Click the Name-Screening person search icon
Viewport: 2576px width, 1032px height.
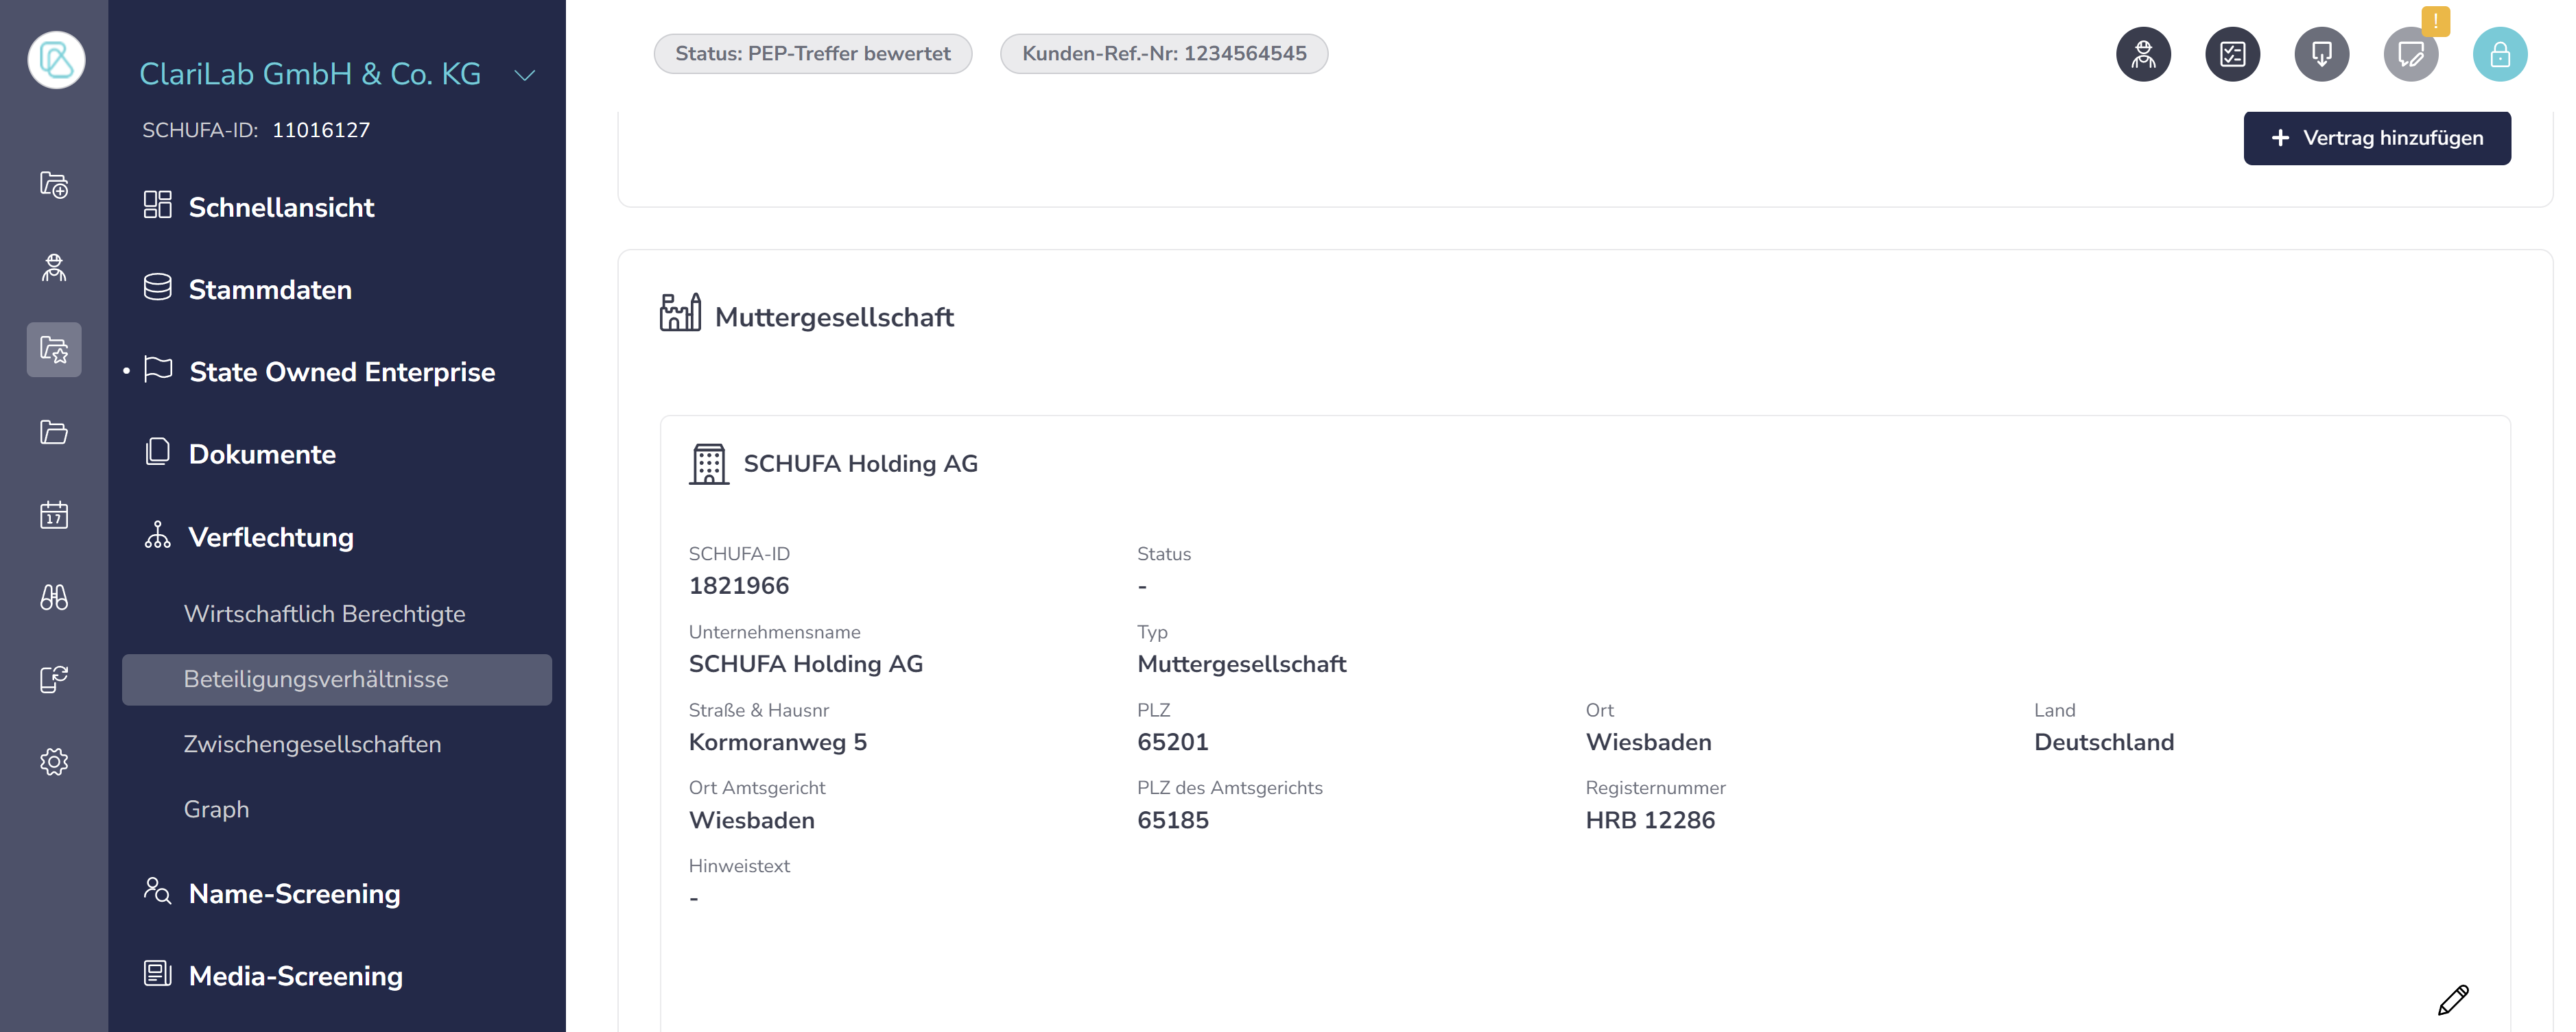[157, 891]
